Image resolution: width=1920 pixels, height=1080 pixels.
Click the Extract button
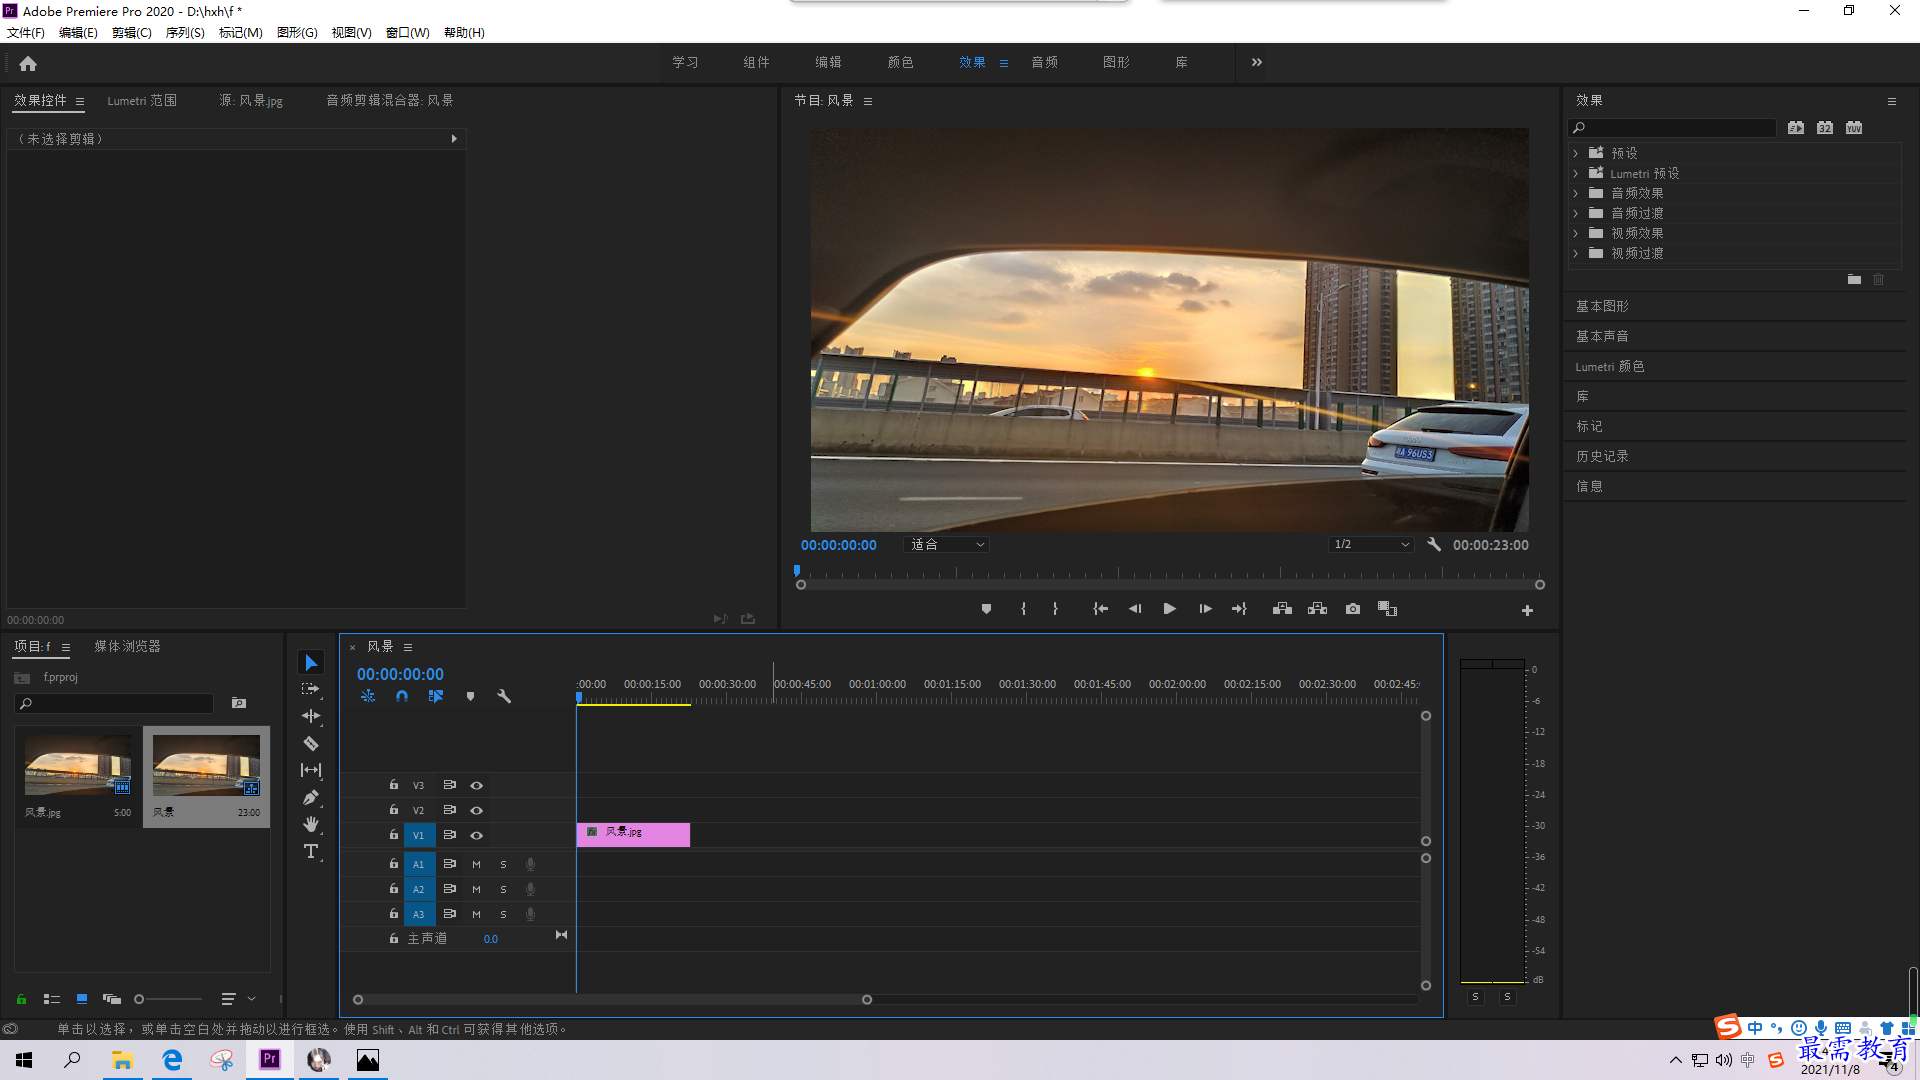coord(1317,609)
